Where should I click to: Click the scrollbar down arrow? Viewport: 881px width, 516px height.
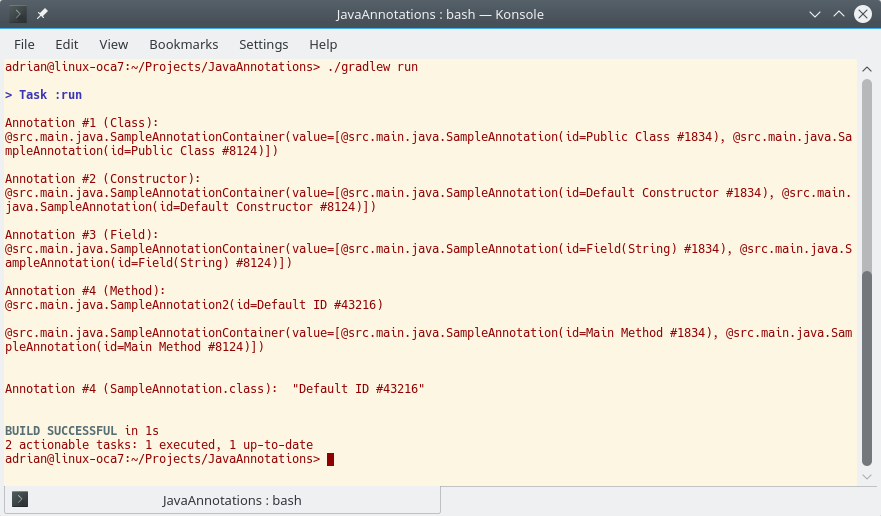[x=867, y=477]
